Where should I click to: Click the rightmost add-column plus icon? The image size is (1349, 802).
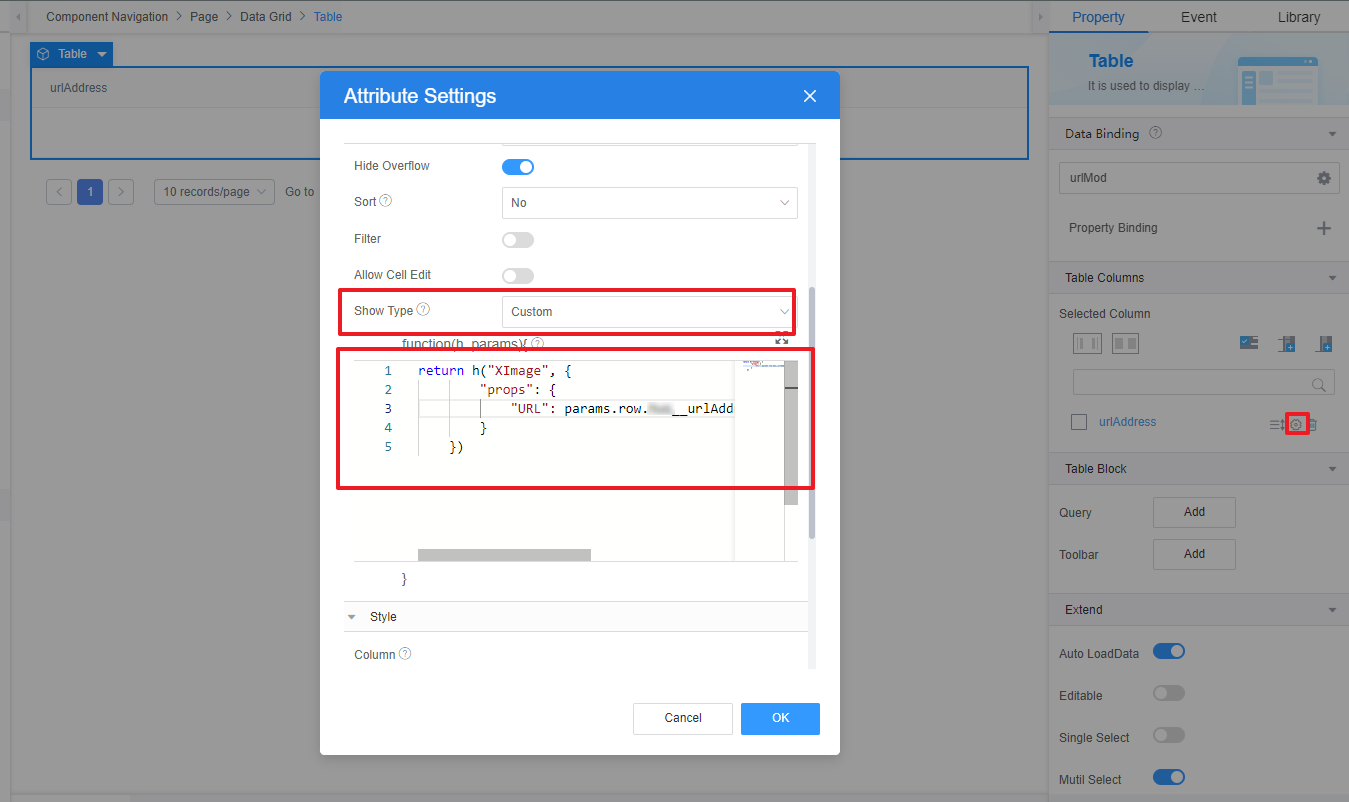(x=1324, y=343)
